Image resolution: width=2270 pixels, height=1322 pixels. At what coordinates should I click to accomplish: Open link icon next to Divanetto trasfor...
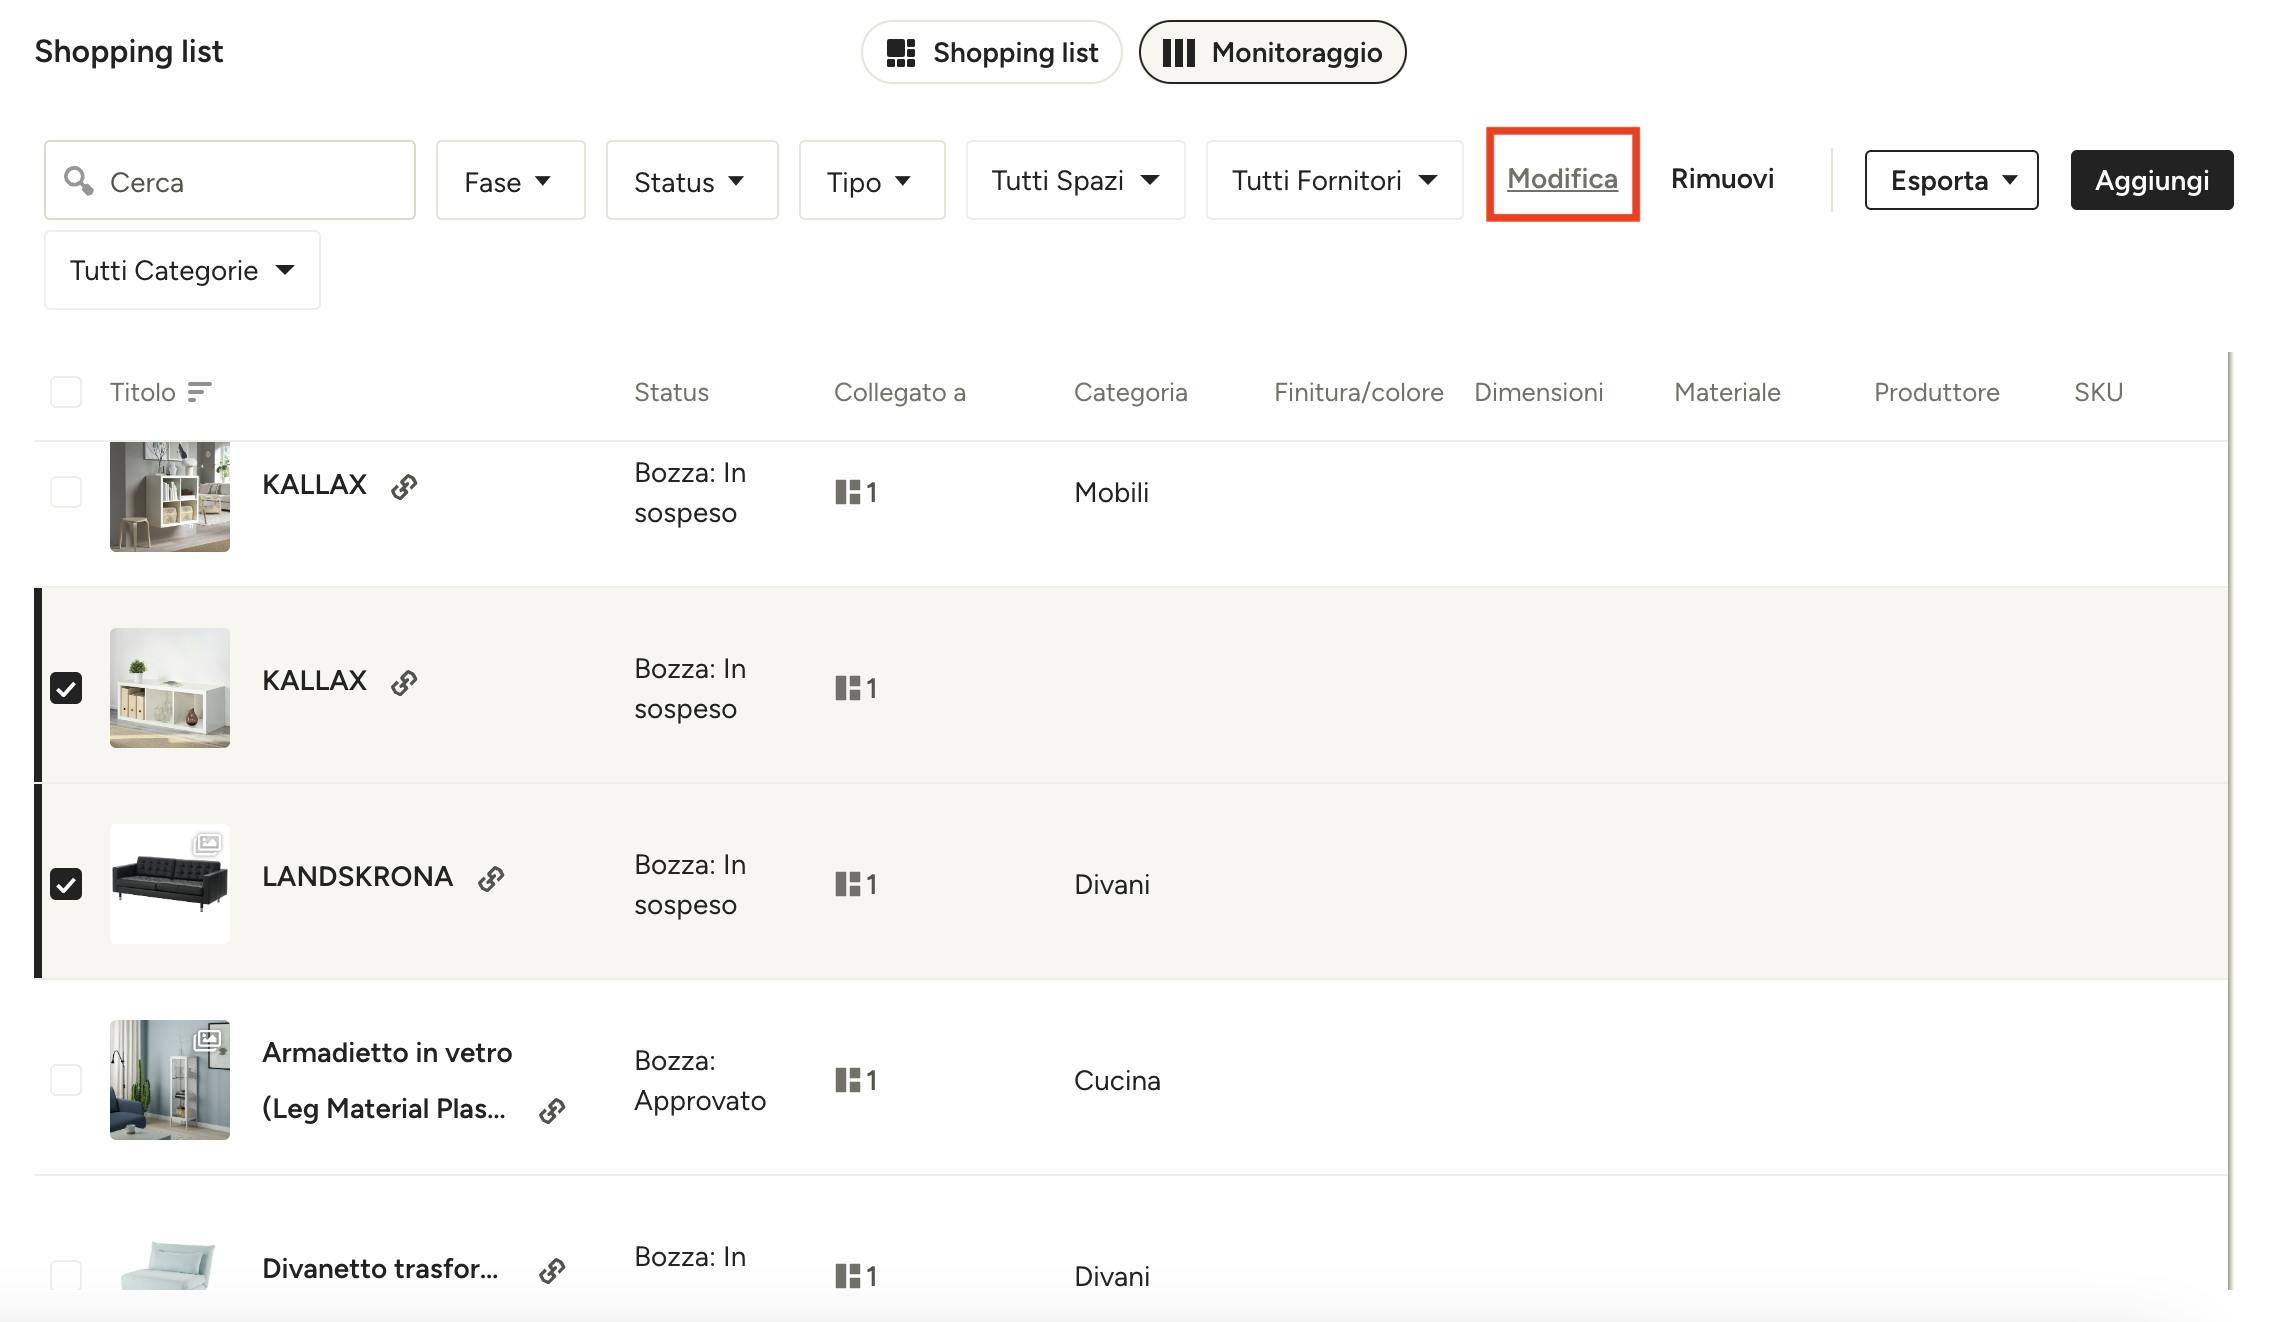[x=552, y=1271]
